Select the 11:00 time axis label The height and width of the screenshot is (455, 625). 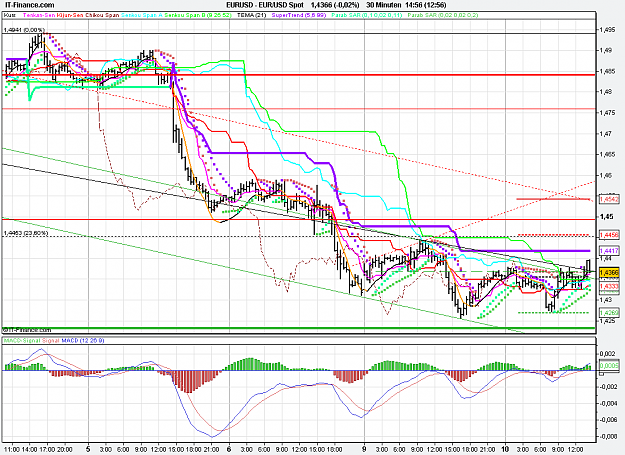(12, 449)
